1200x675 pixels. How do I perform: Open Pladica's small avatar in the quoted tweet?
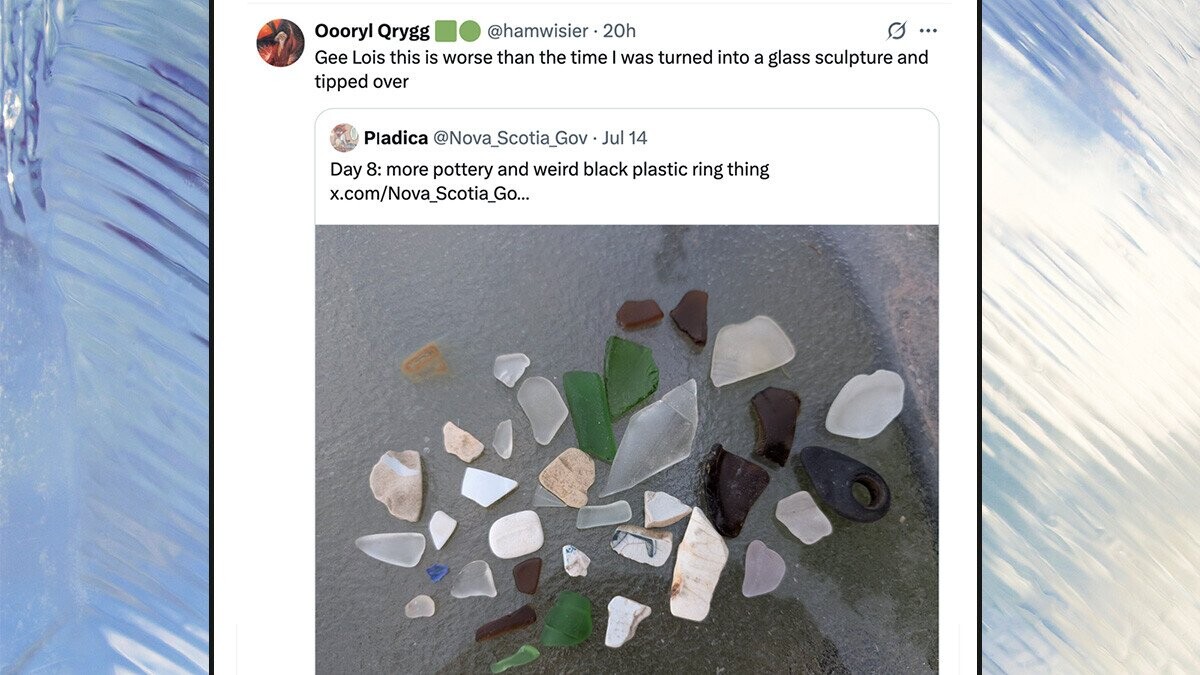click(344, 138)
